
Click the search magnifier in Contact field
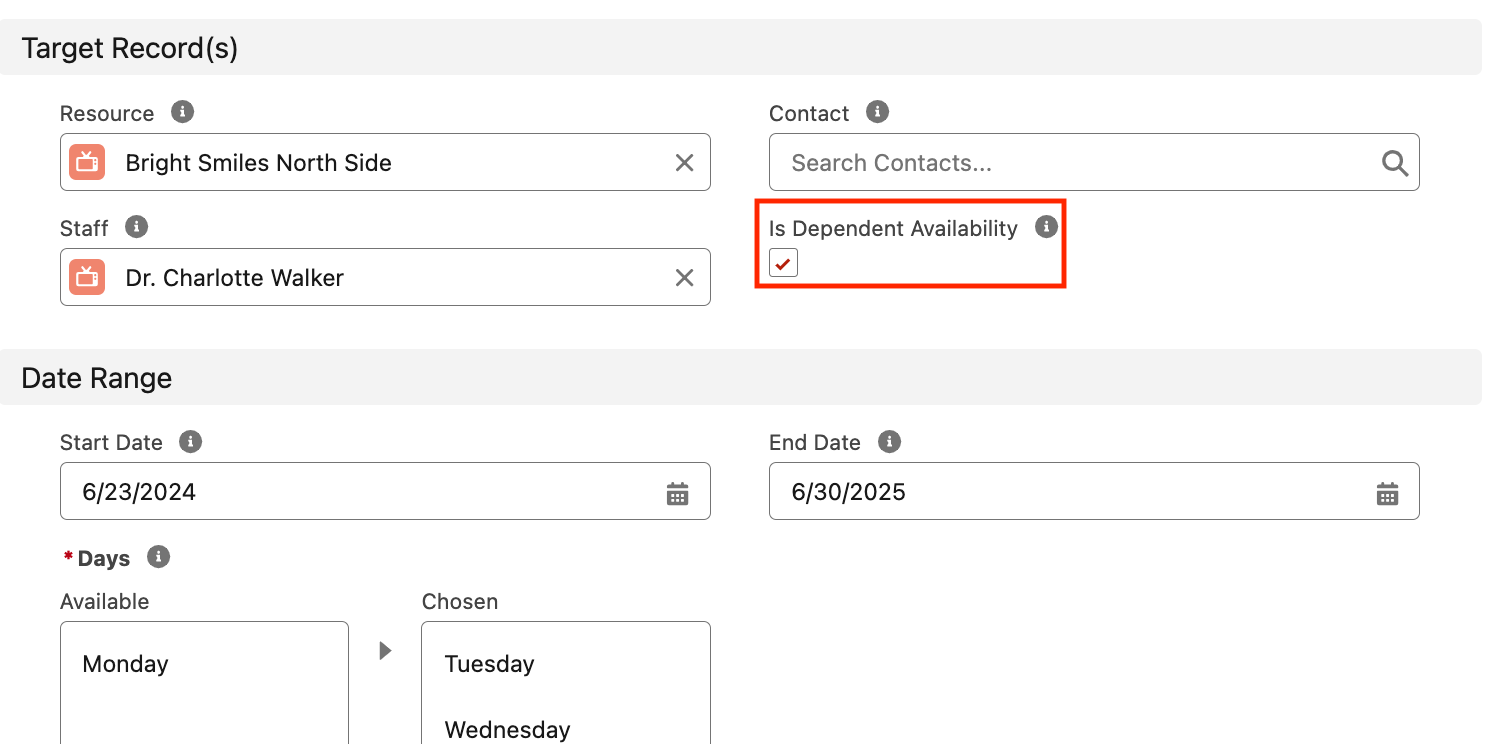tap(1394, 163)
